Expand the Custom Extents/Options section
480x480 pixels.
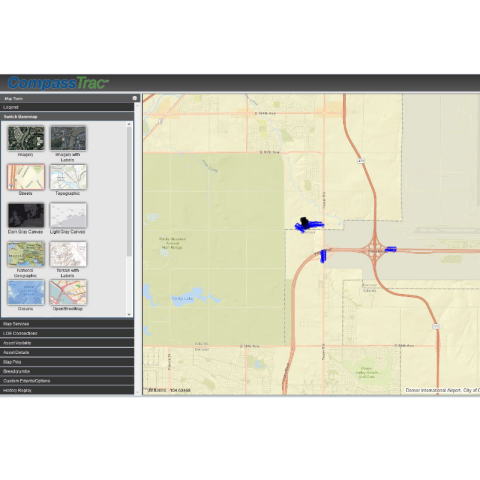pyautogui.click(x=67, y=381)
